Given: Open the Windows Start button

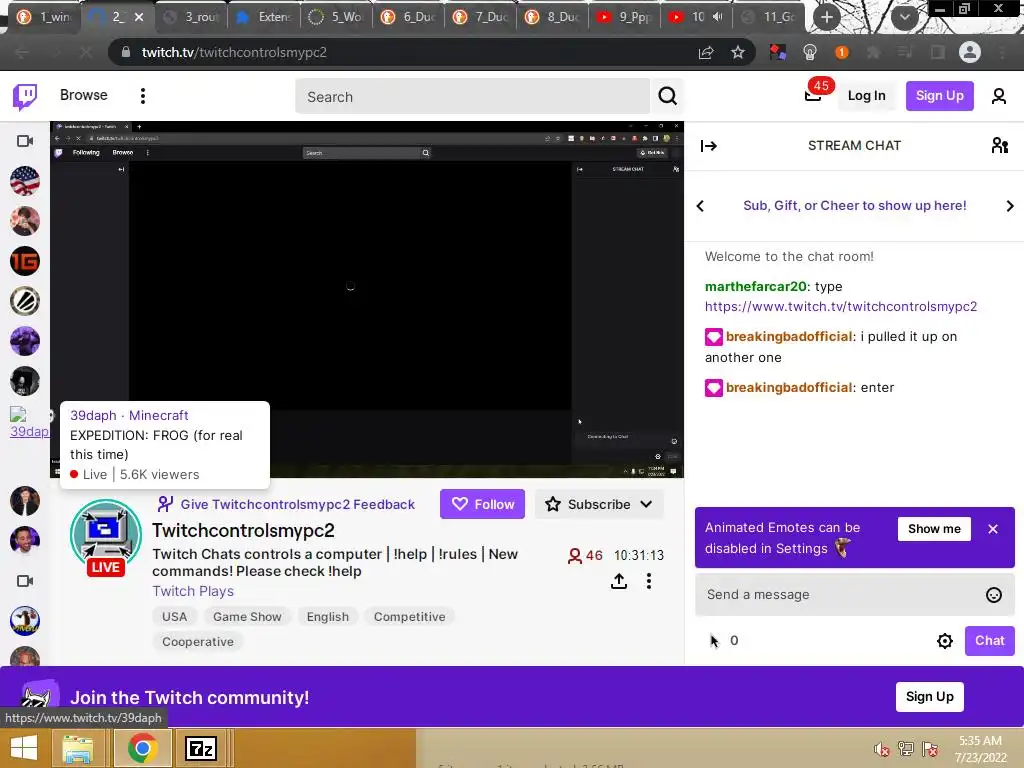Looking at the screenshot, I should [24, 748].
